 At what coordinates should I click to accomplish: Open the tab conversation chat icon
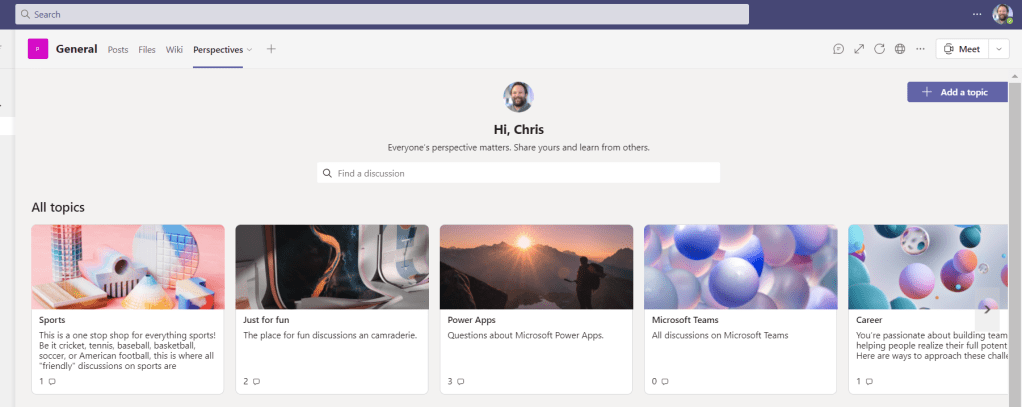838,49
